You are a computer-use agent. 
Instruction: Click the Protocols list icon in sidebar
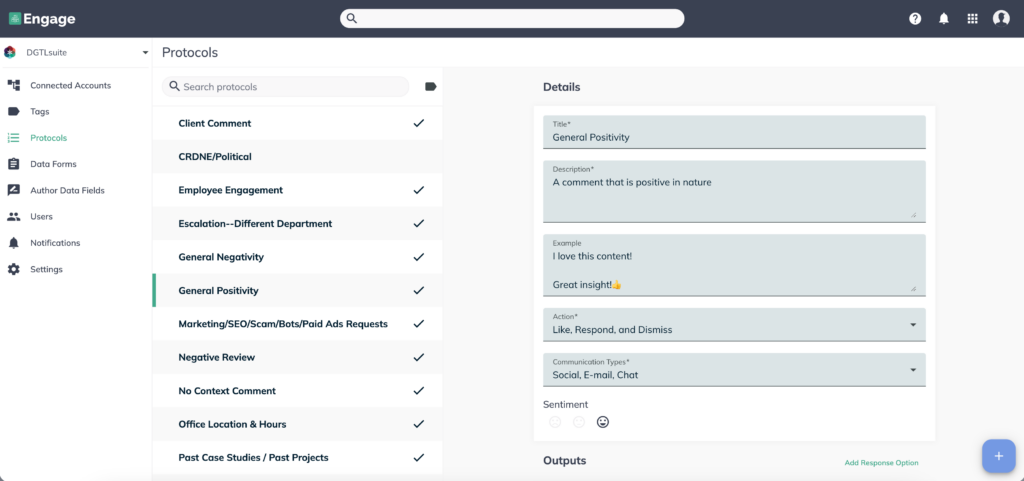pyautogui.click(x=14, y=138)
